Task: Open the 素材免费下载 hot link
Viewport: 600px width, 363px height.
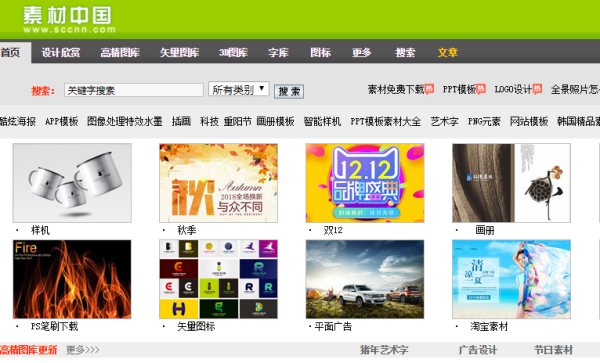Action: coord(400,90)
